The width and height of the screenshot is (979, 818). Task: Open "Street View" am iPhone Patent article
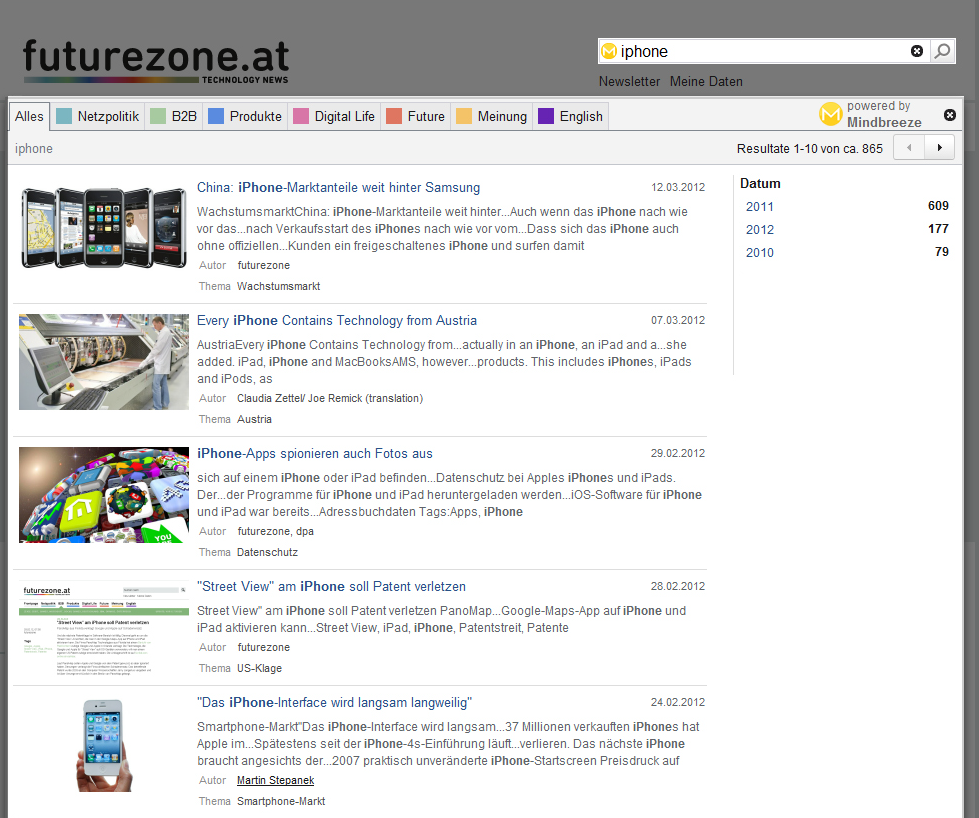click(x=332, y=586)
